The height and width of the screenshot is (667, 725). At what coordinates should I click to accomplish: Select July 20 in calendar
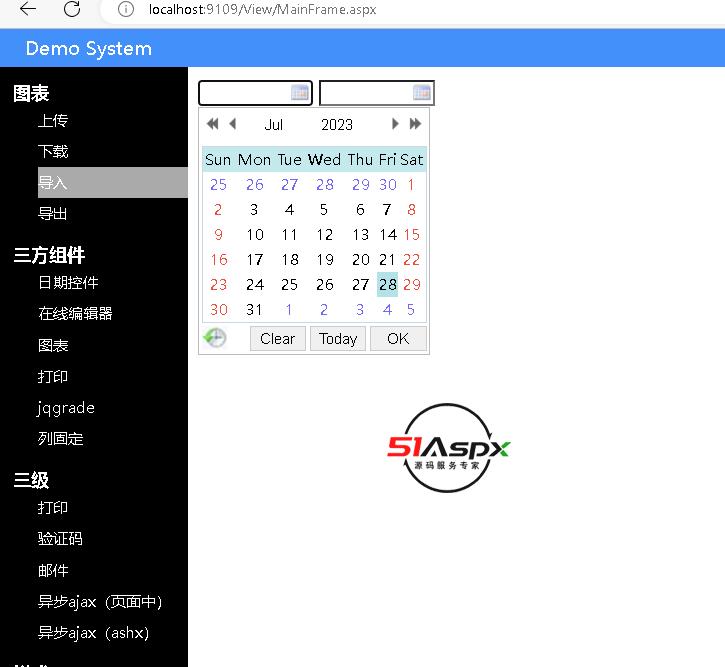tap(361, 259)
